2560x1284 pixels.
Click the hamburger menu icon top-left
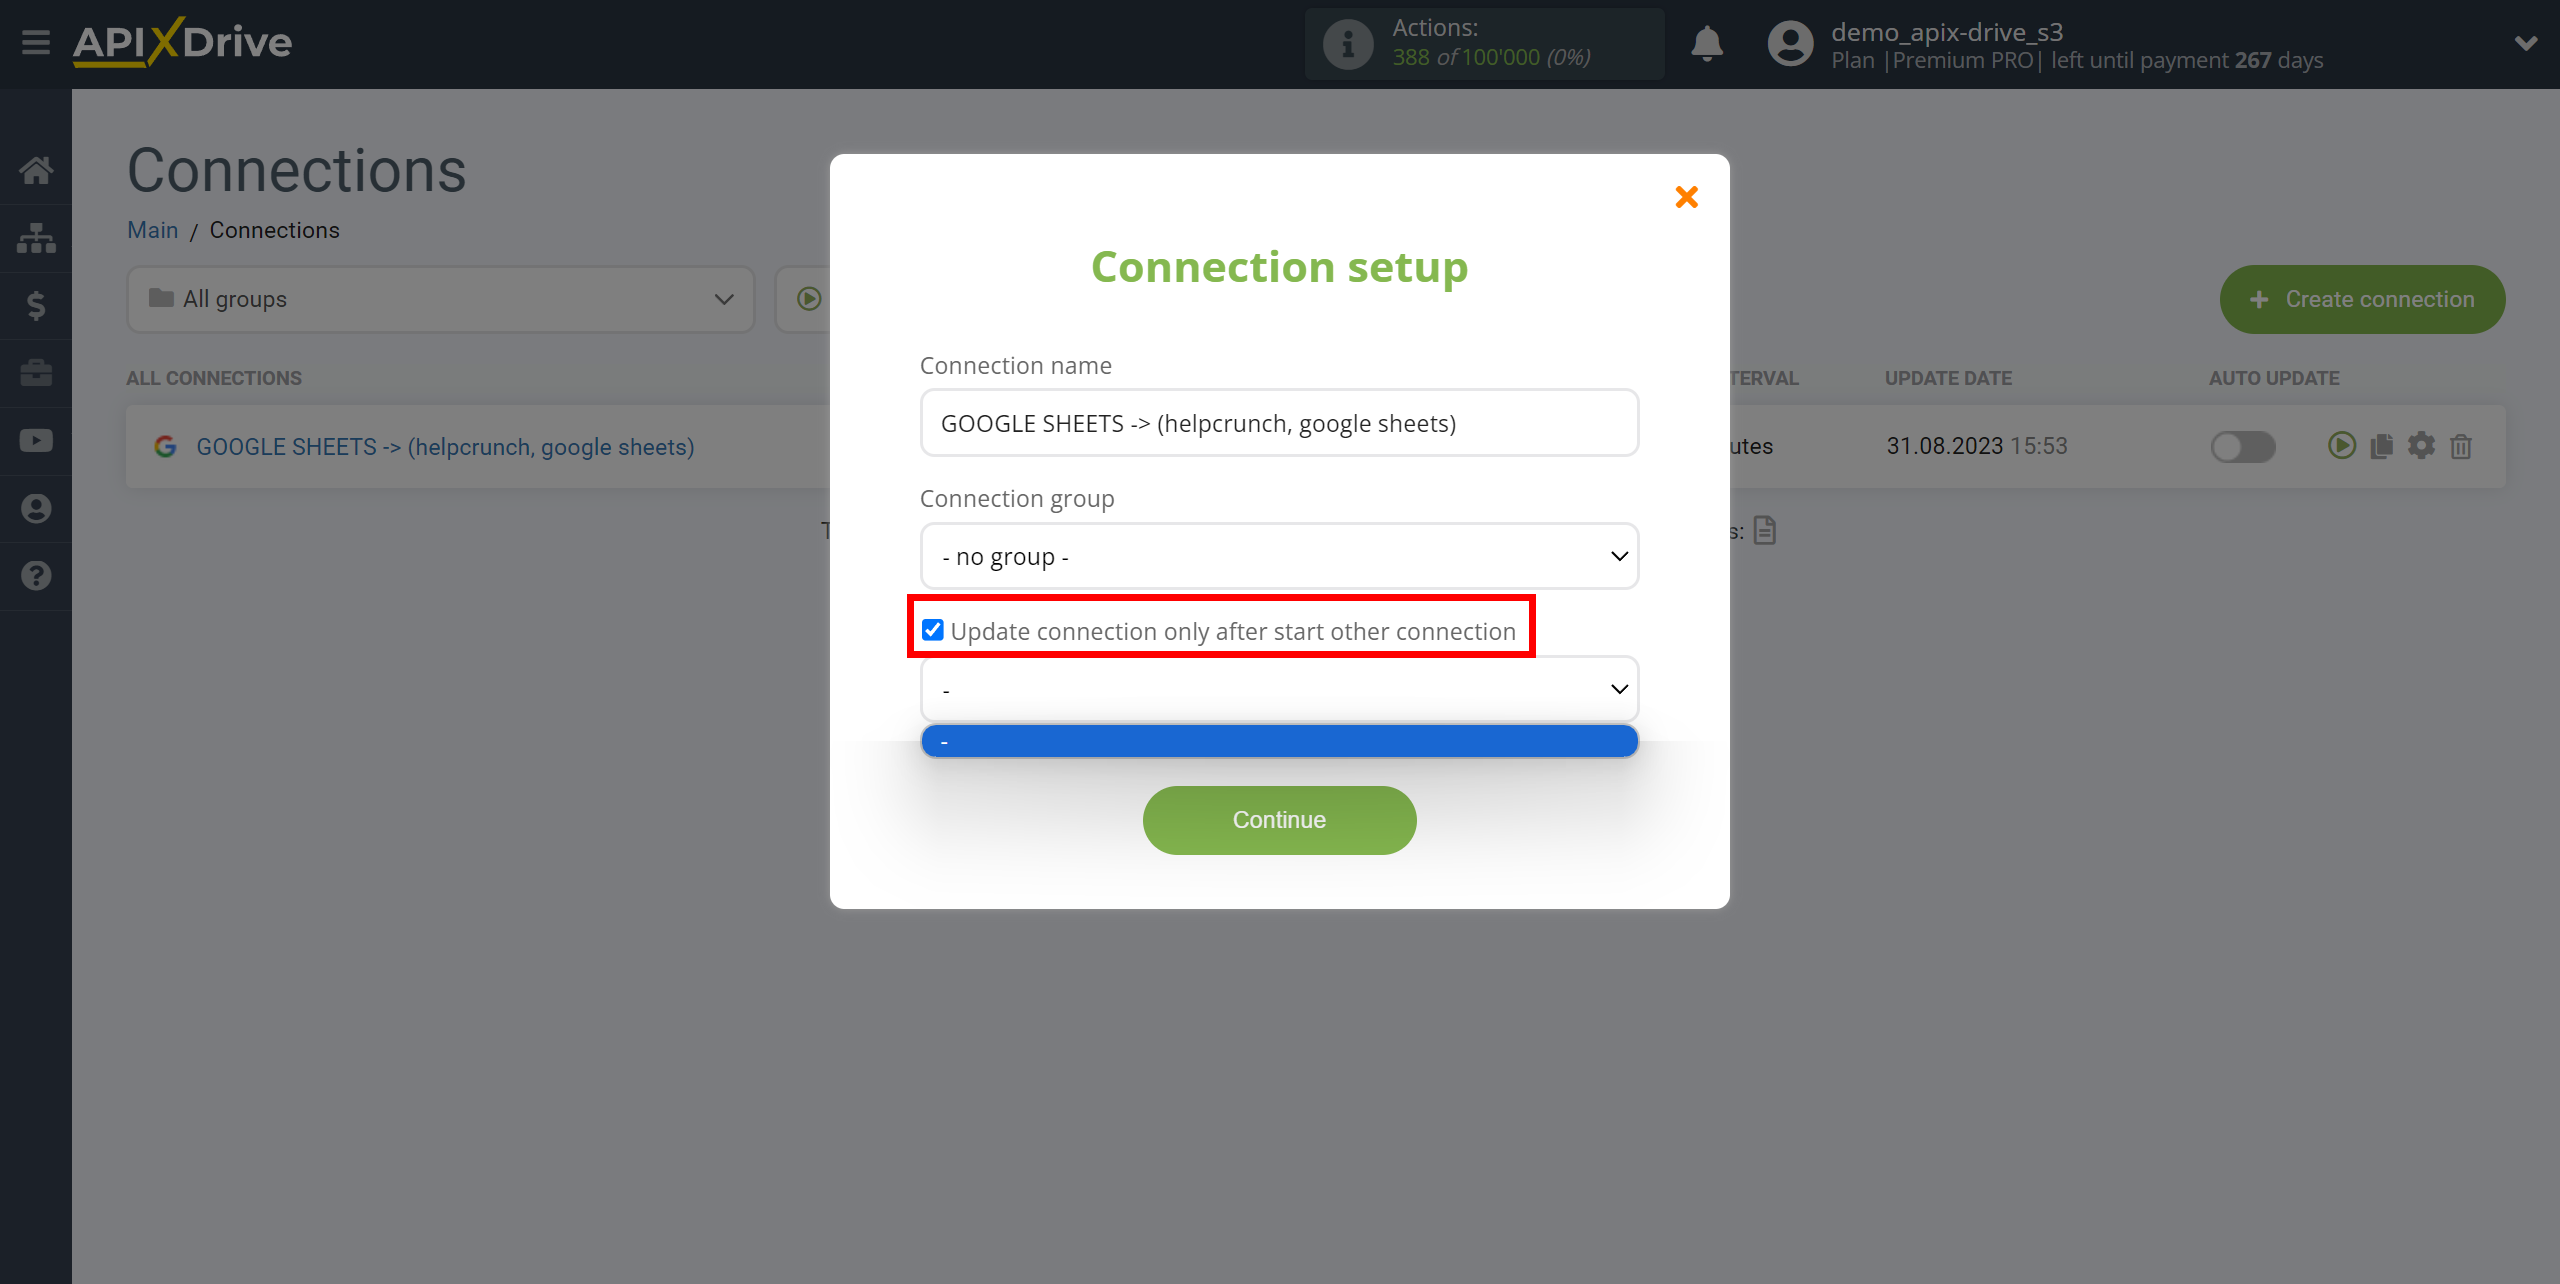pyautogui.click(x=34, y=43)
